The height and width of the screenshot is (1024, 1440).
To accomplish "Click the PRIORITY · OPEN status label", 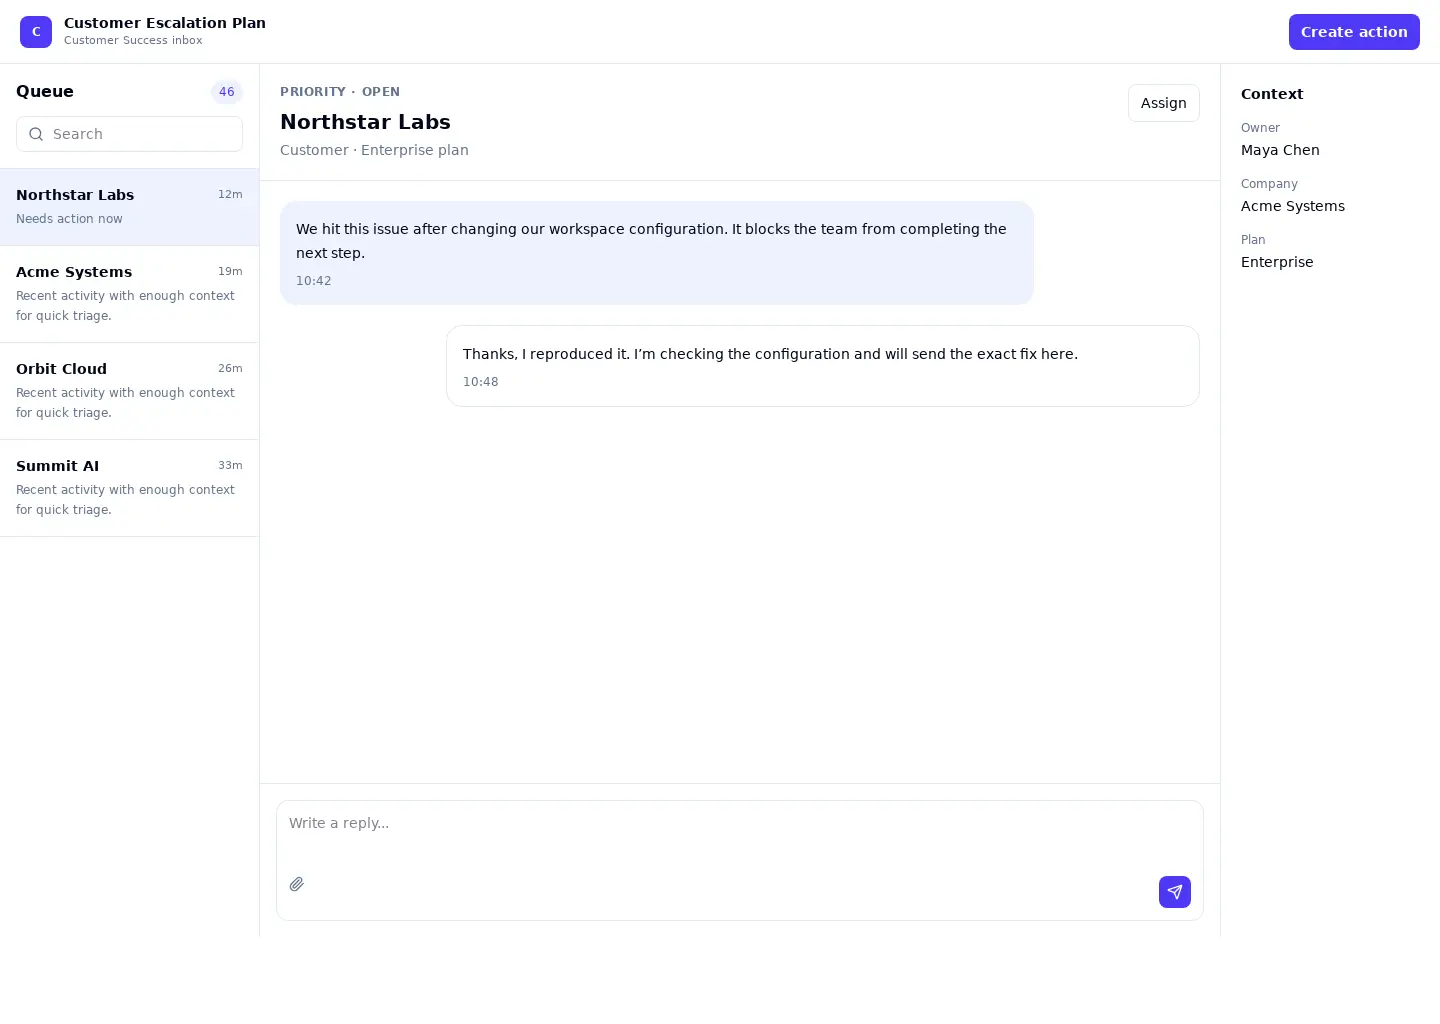I will pos(340,92).
